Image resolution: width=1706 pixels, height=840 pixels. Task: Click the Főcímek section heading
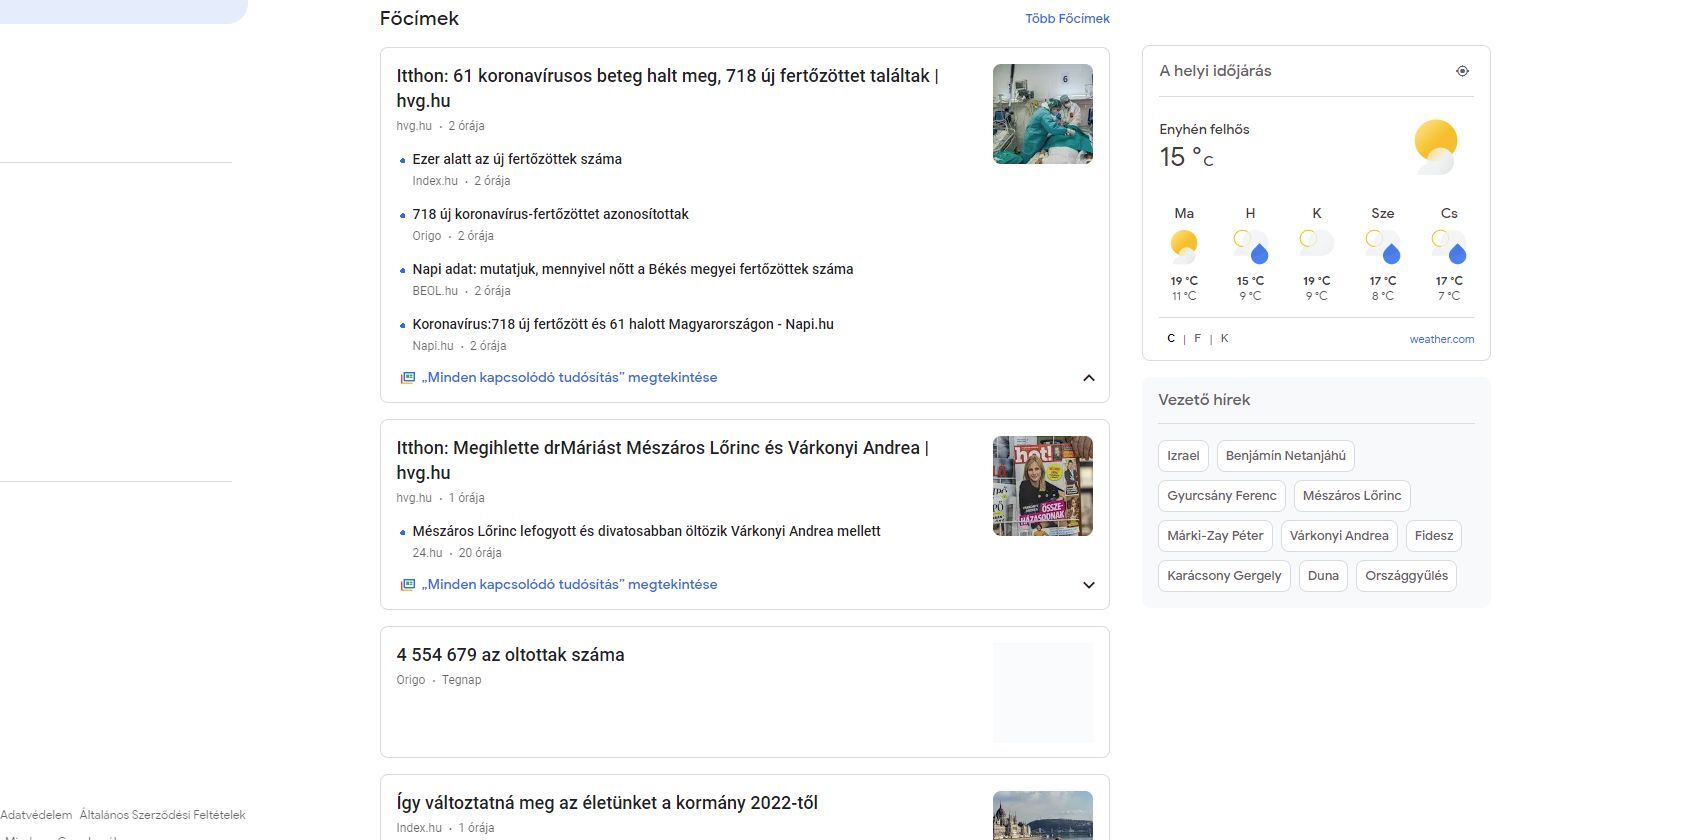[x=419, y=18]
